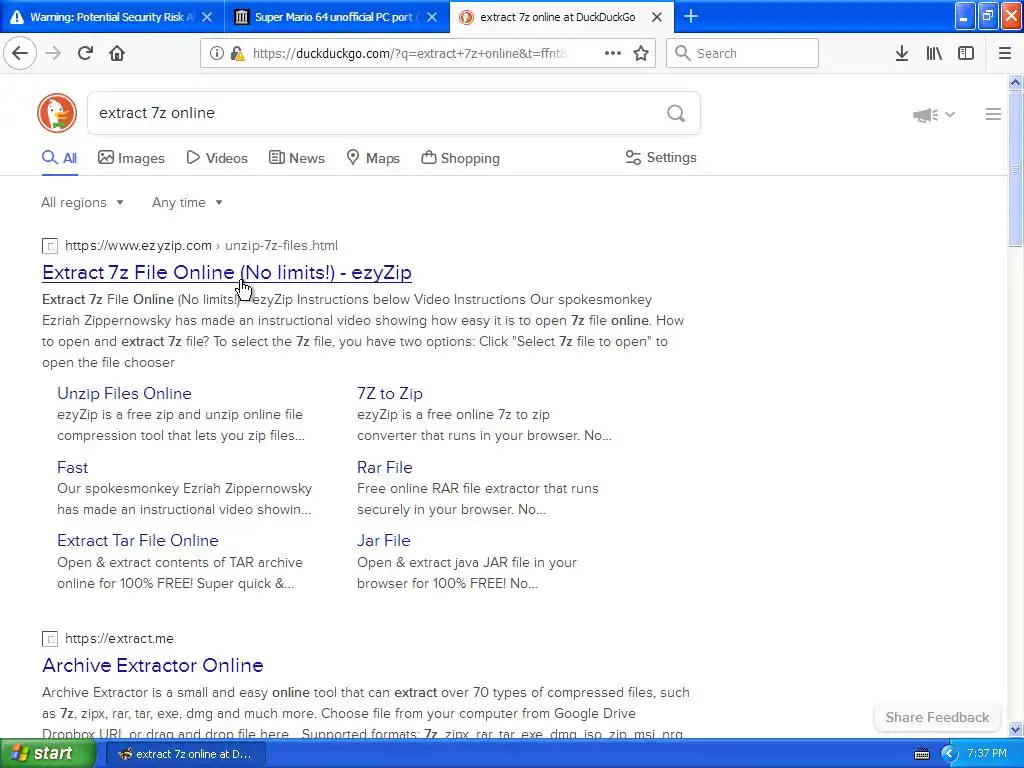Close the extract 7z online tab
The image size is (1024, 768).
coord(657,17)
